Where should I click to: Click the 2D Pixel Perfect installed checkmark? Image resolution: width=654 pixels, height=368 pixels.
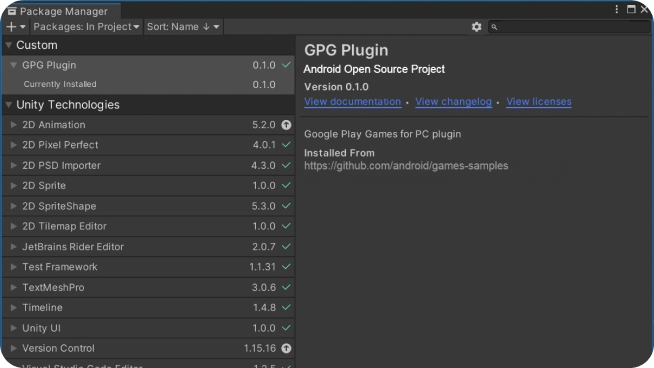tap(286, 145)
